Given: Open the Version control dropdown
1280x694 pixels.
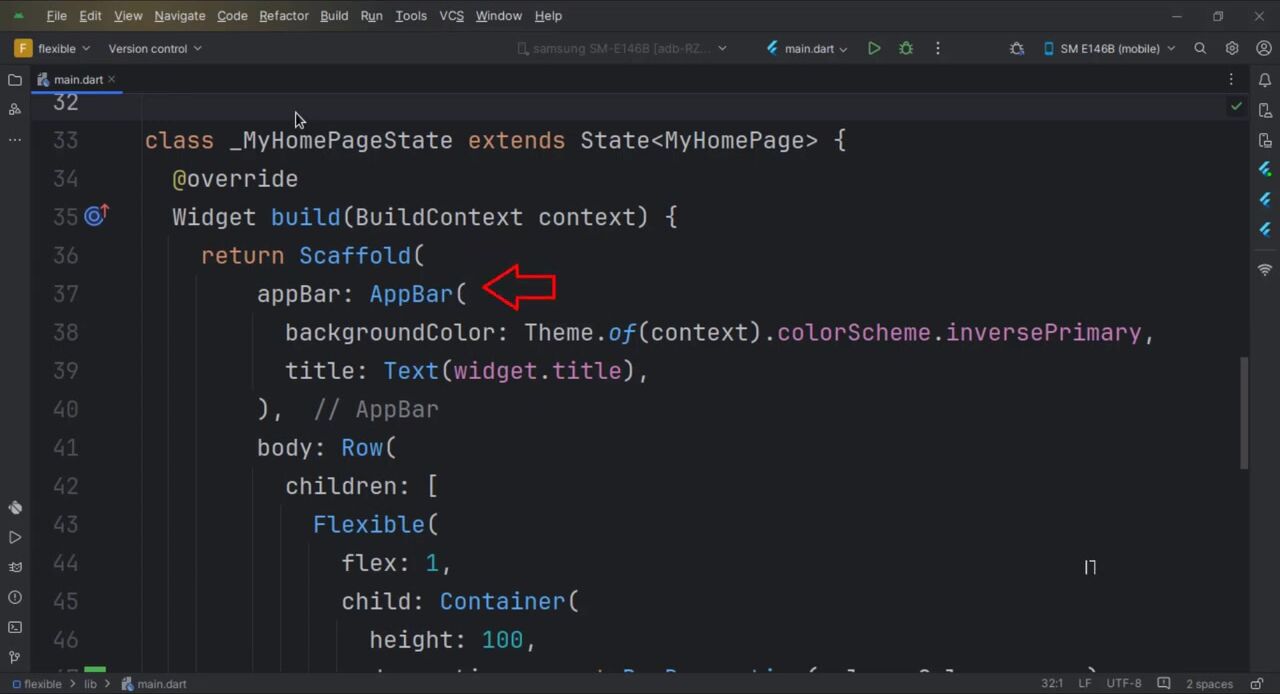Looking at the screenshot, I should (x=154, y=48).
